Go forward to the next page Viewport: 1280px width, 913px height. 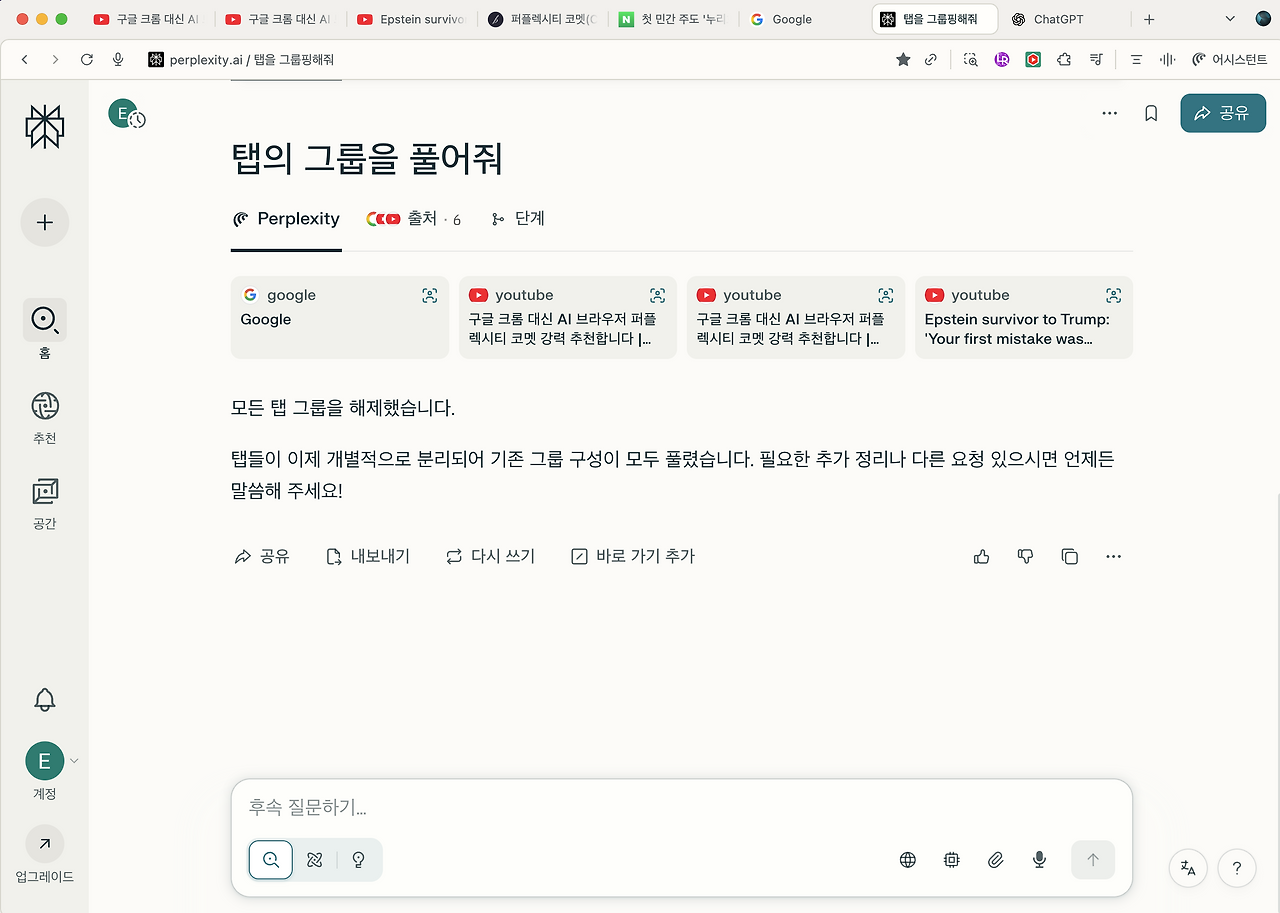tap(55, 60)
